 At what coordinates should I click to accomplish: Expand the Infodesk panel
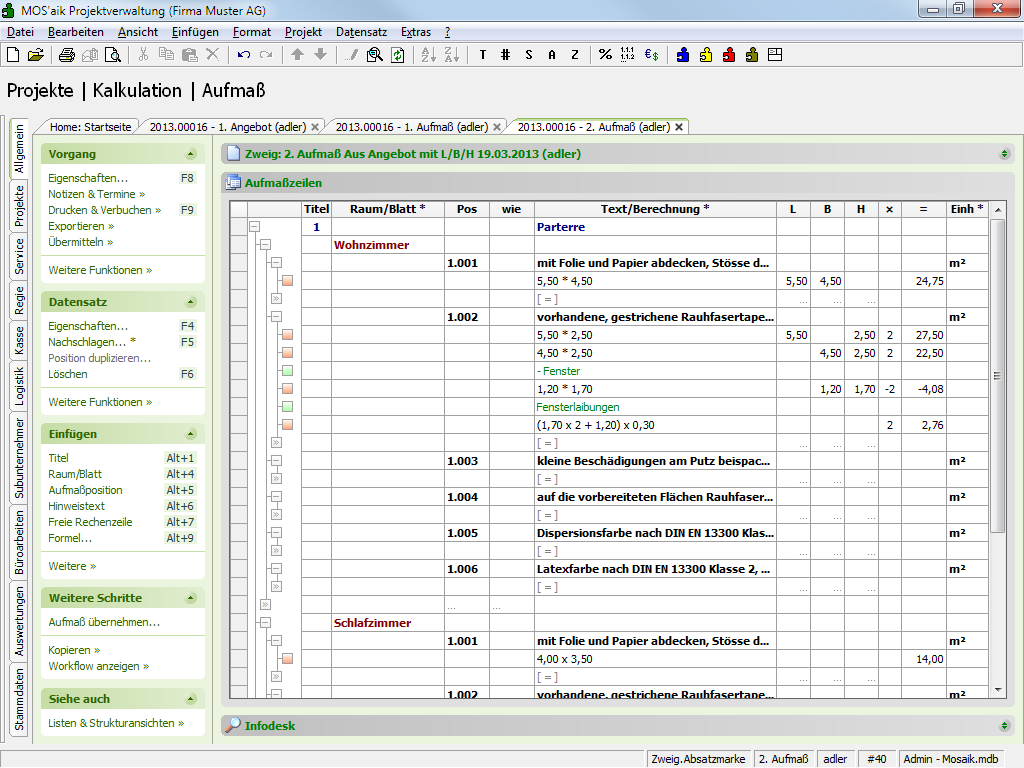click(x=1004, y=725)
